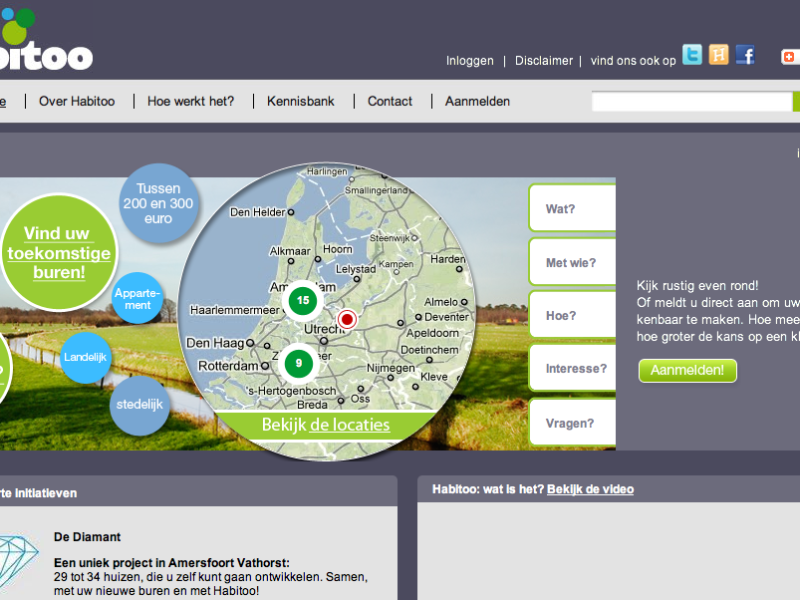Image resolution: width=800 pixels, height=600 pixels.
Task: Click the Habitoo logo
Action: point(45,39)
